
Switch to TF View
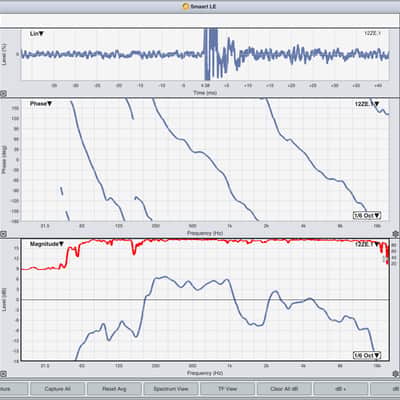click(x=227, y=389)
